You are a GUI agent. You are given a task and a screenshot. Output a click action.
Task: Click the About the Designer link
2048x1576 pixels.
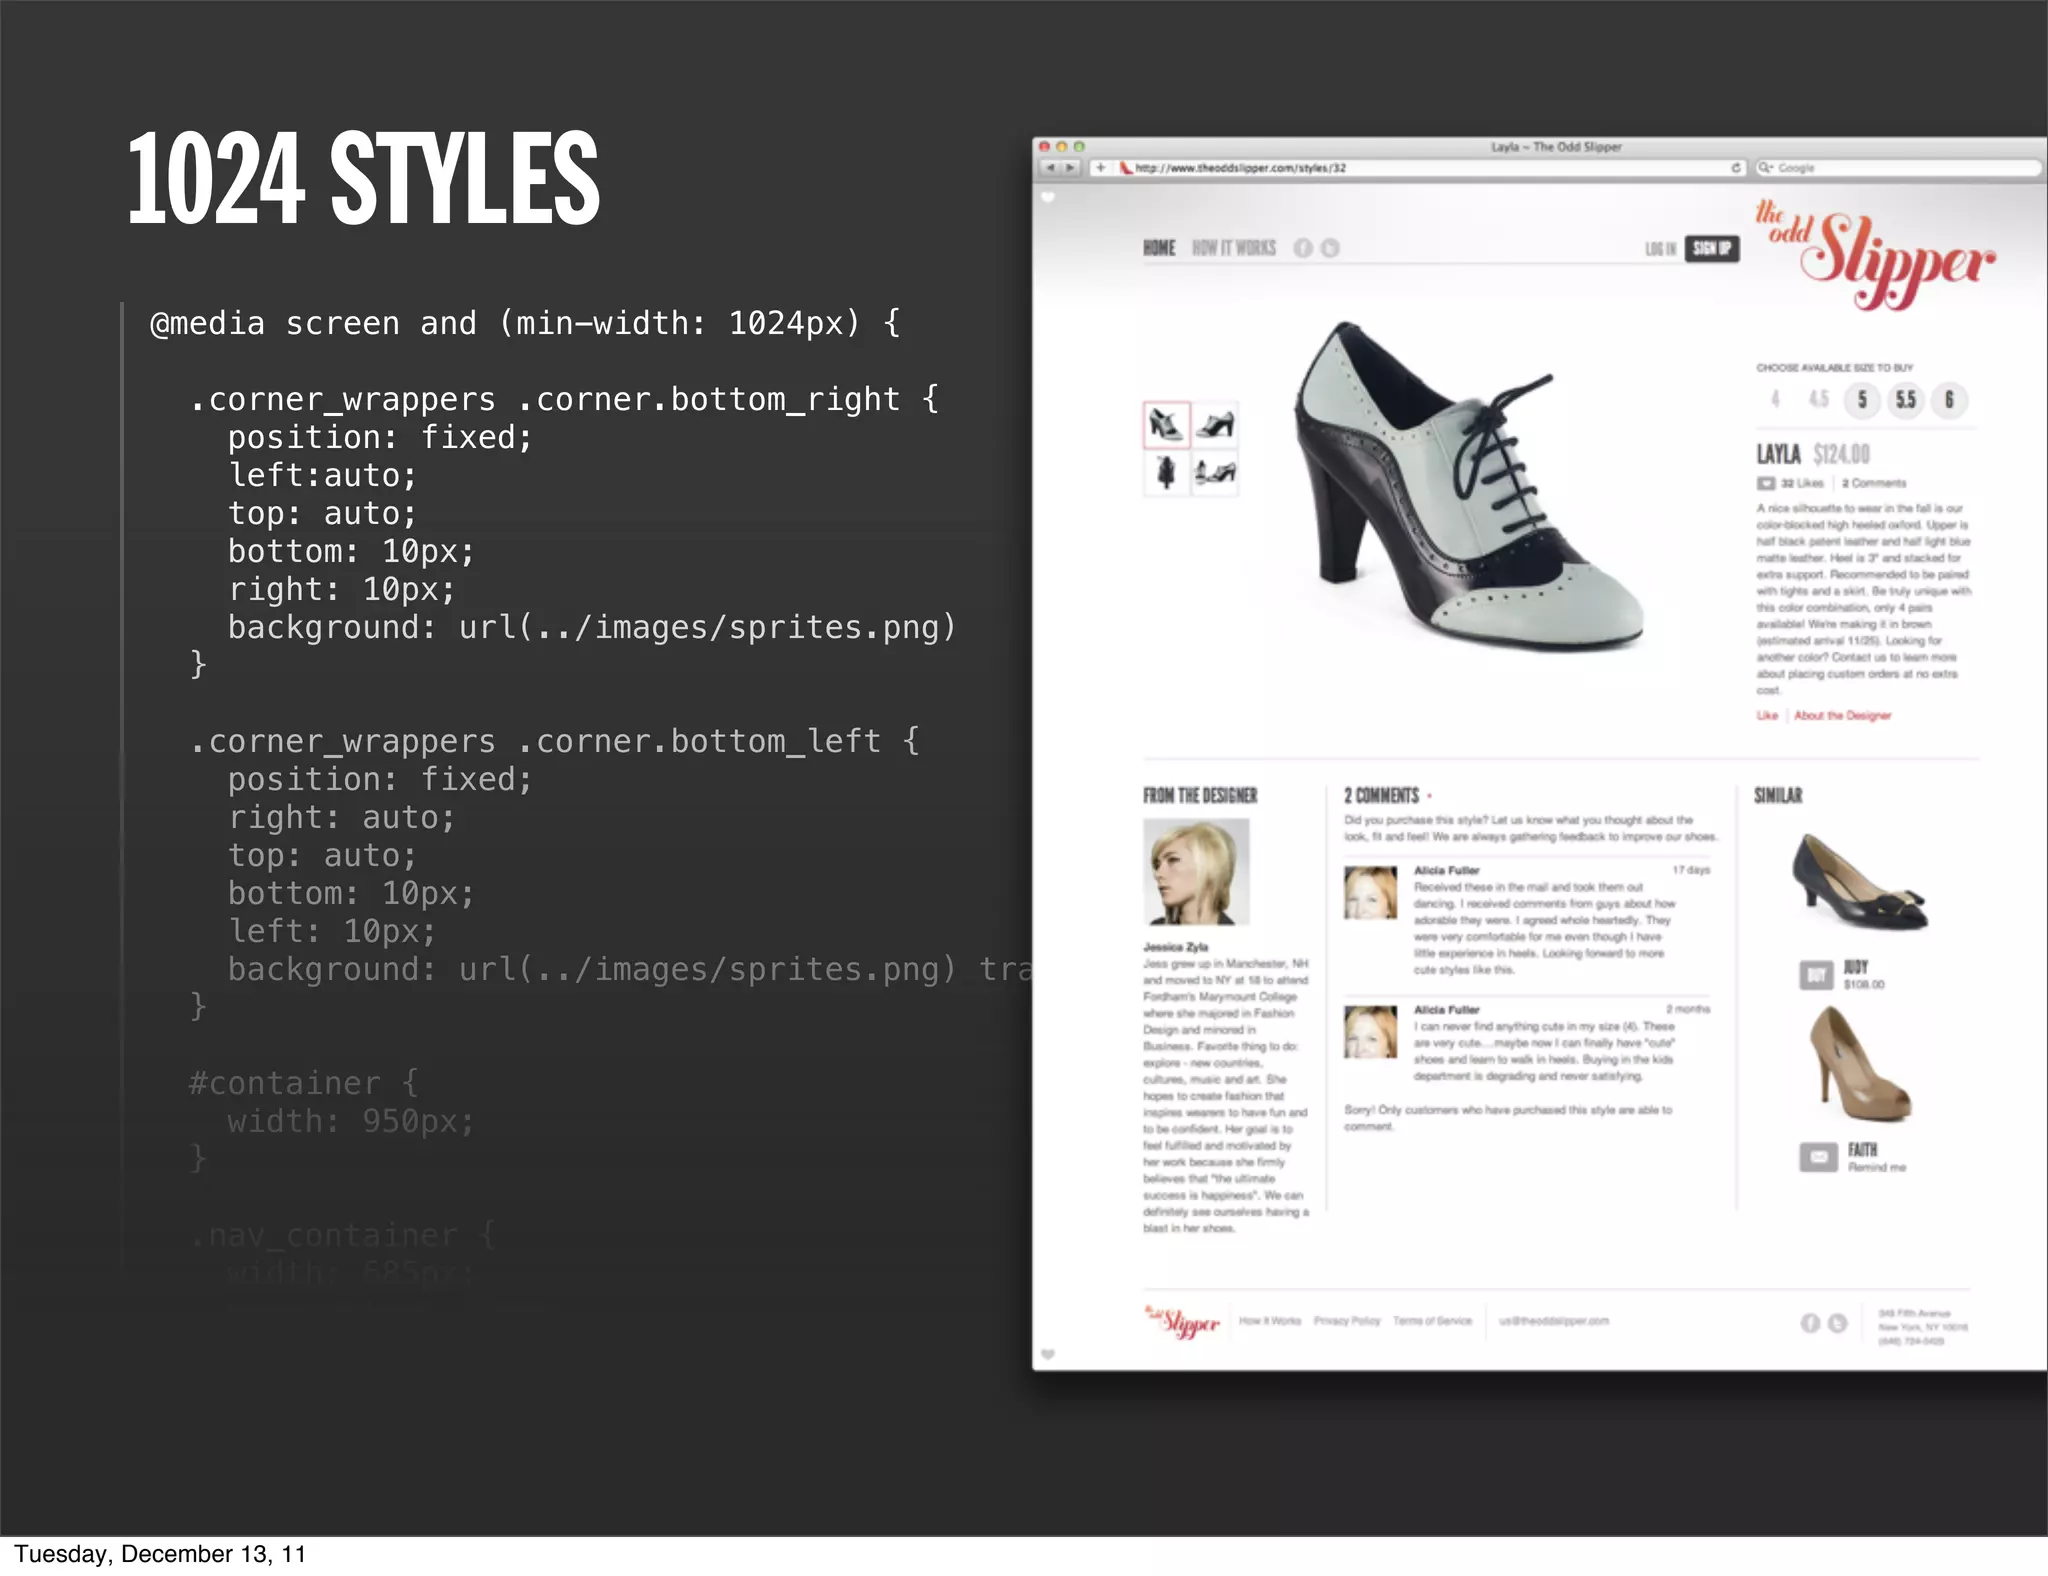click(x=1842, y=716)
